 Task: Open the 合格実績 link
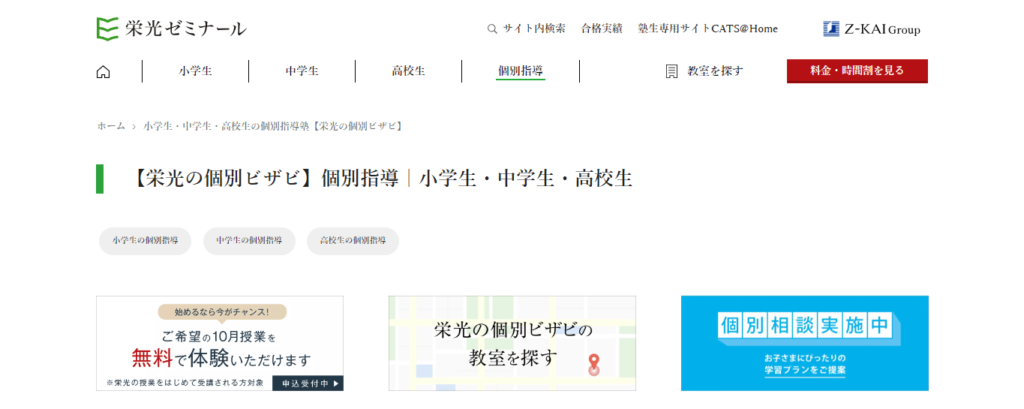point(601,29)
